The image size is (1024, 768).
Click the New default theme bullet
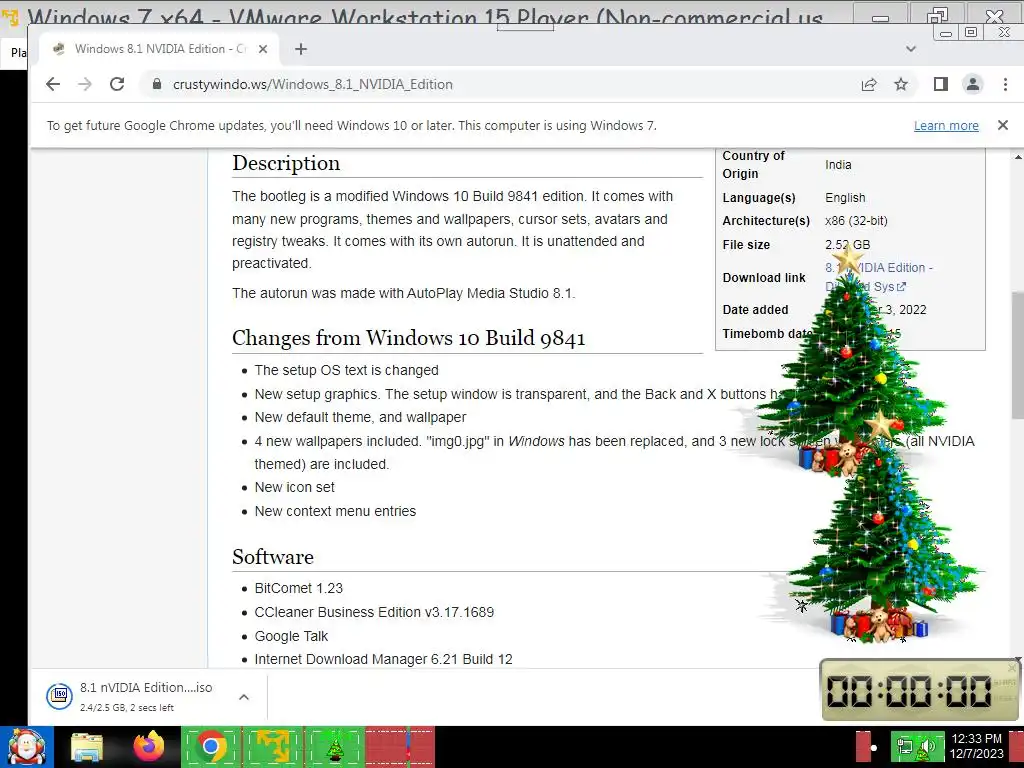click(x=360, y=417)
